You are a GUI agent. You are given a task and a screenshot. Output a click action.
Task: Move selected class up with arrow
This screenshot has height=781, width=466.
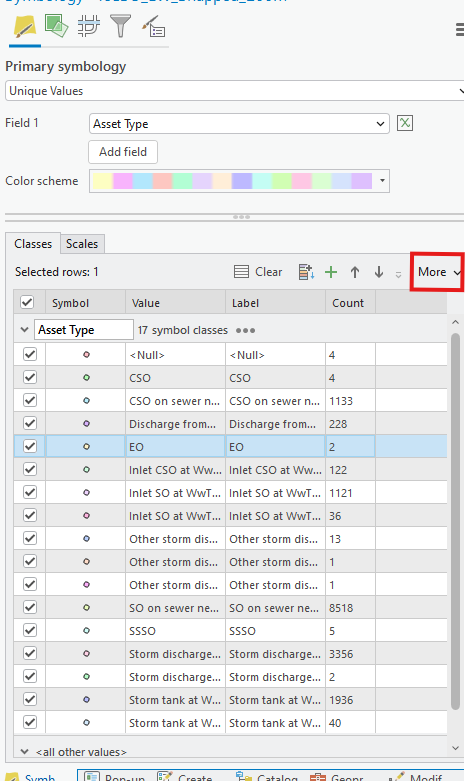tap(354, 272)
